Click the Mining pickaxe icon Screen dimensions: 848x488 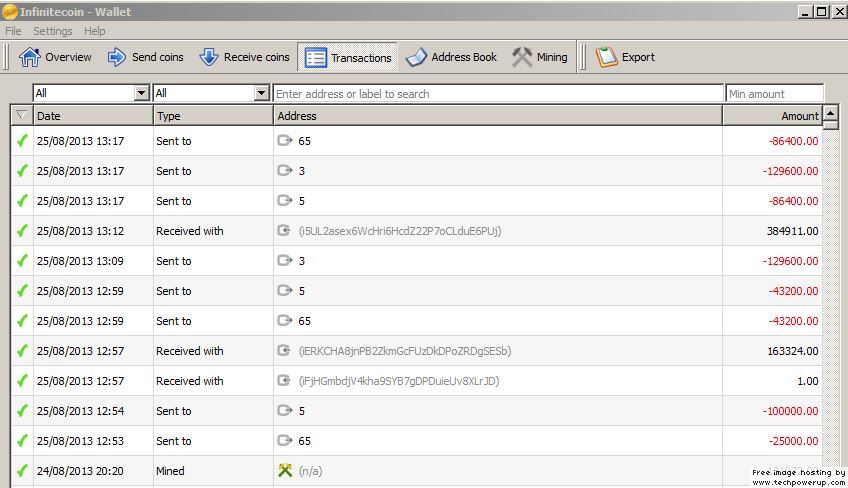(x=522, y=57)
